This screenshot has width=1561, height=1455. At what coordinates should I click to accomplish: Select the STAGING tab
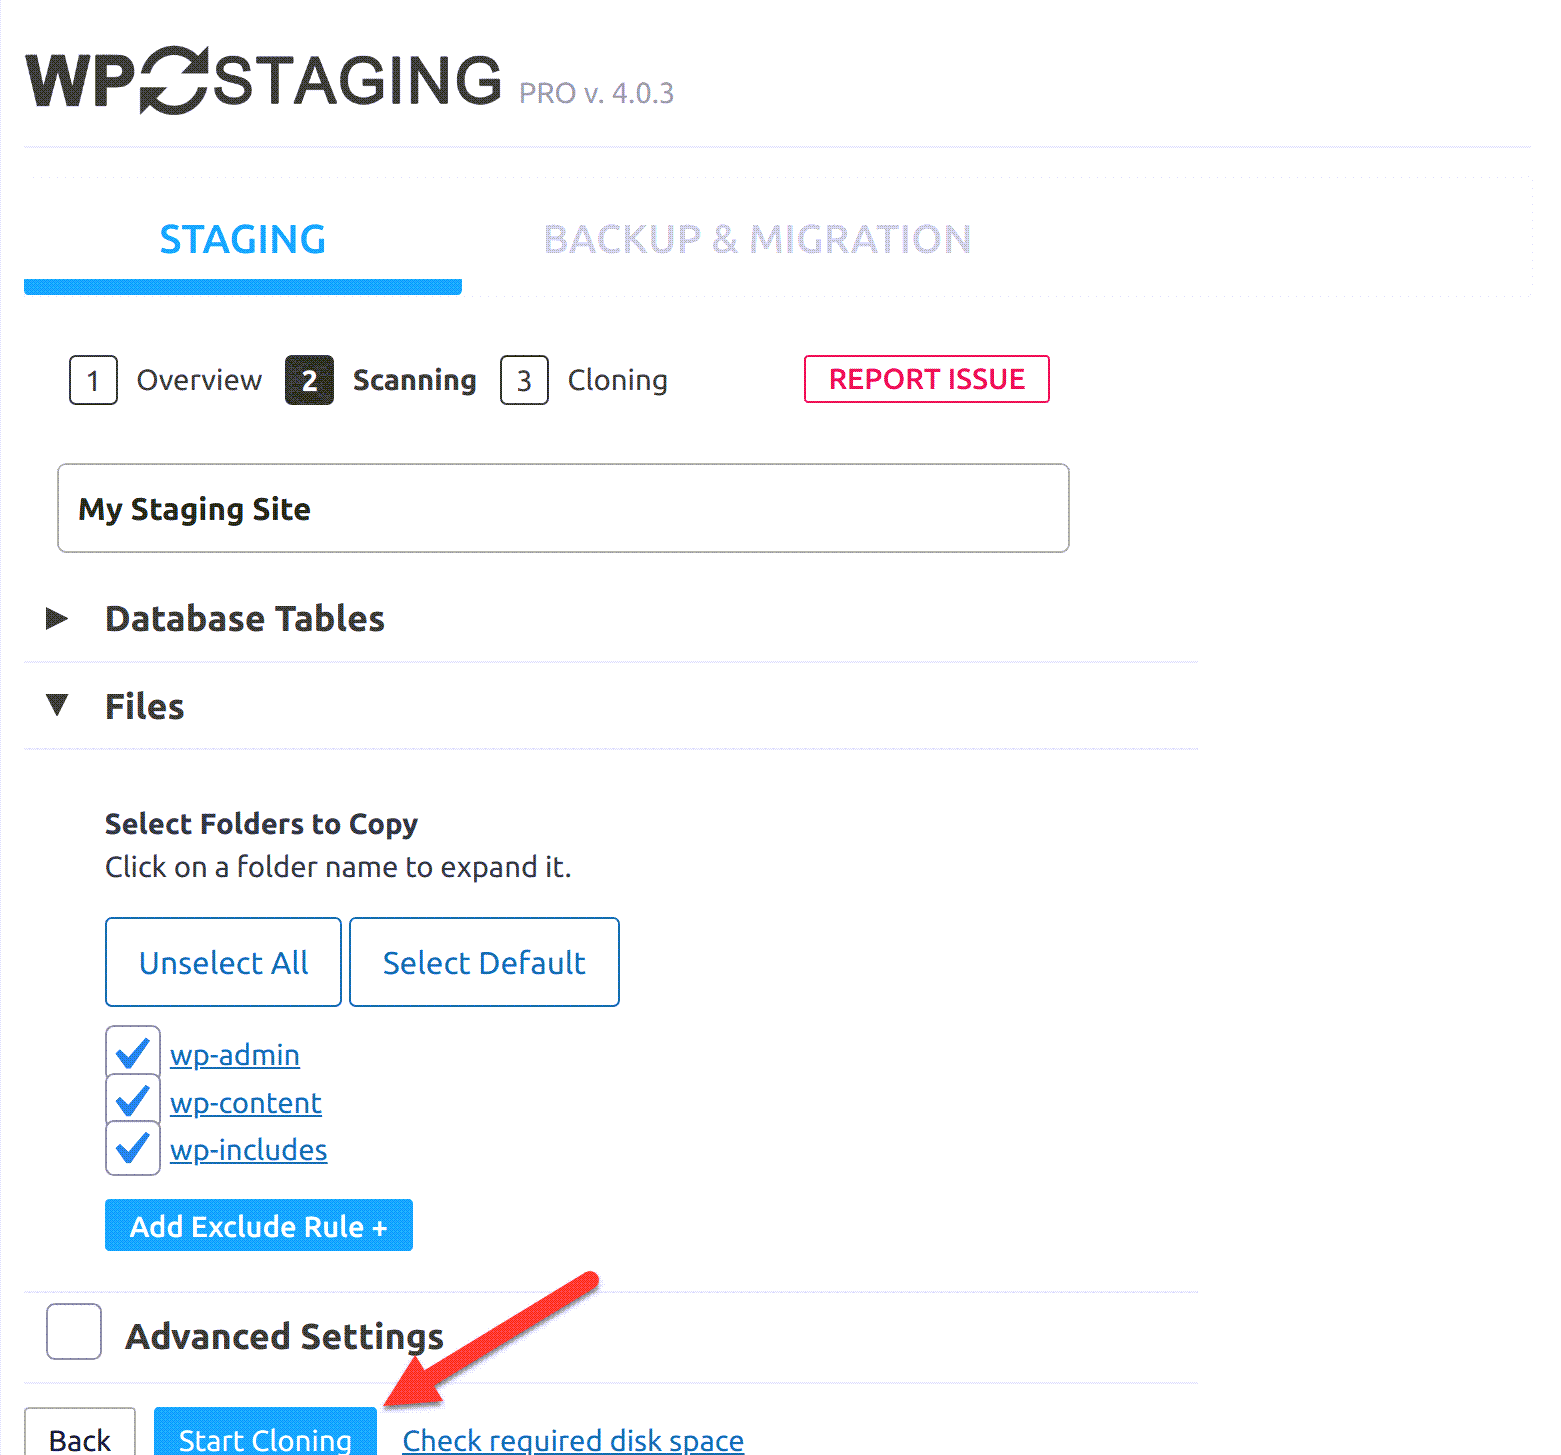tap(242, 239)
